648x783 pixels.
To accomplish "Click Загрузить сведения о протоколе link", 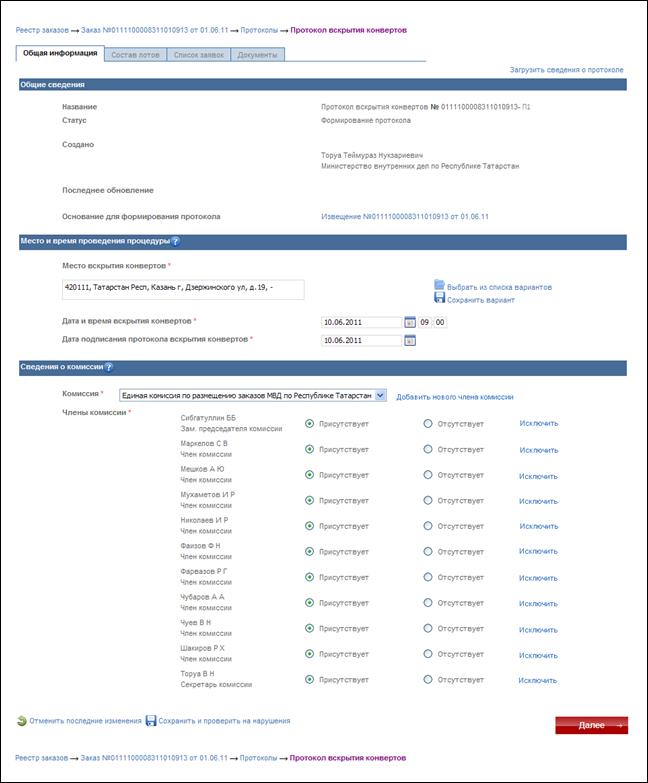I will pos(566,70).
